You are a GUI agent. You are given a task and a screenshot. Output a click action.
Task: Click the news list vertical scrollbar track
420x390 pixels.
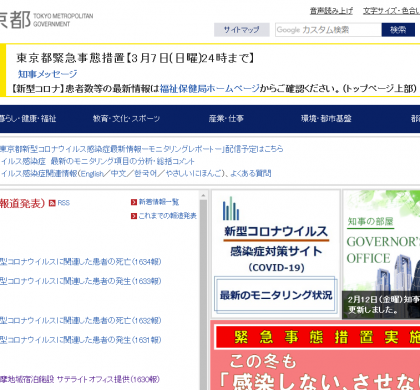[x=203, y=295]
